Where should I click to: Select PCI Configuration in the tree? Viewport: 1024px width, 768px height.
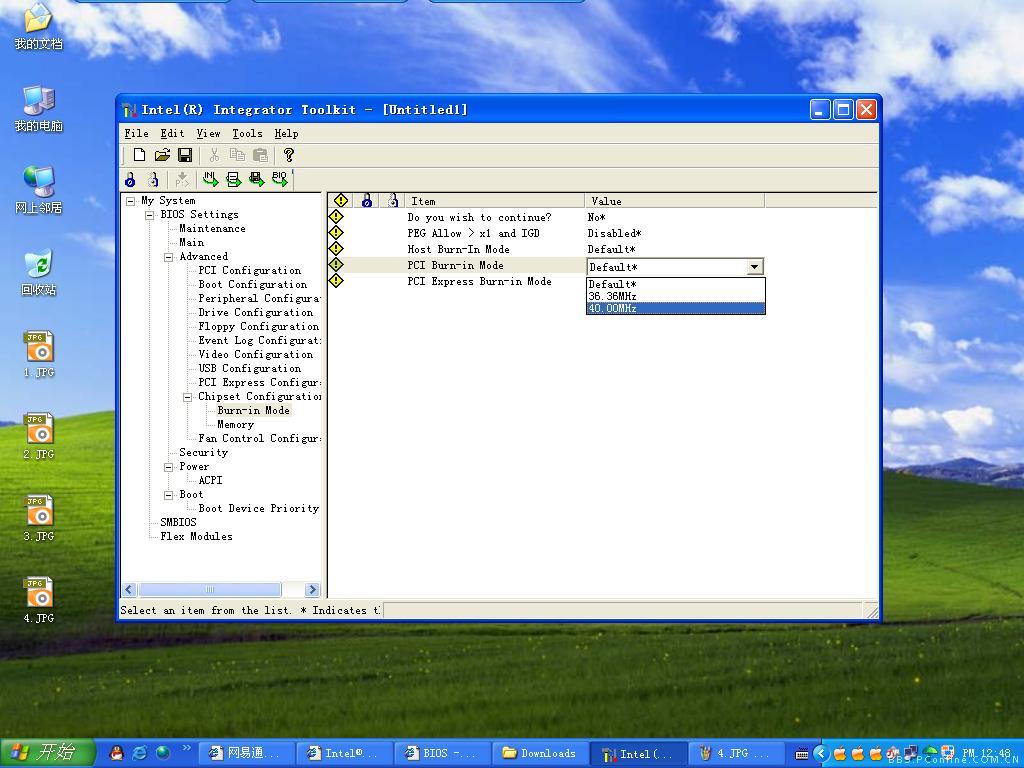point(249,270)
